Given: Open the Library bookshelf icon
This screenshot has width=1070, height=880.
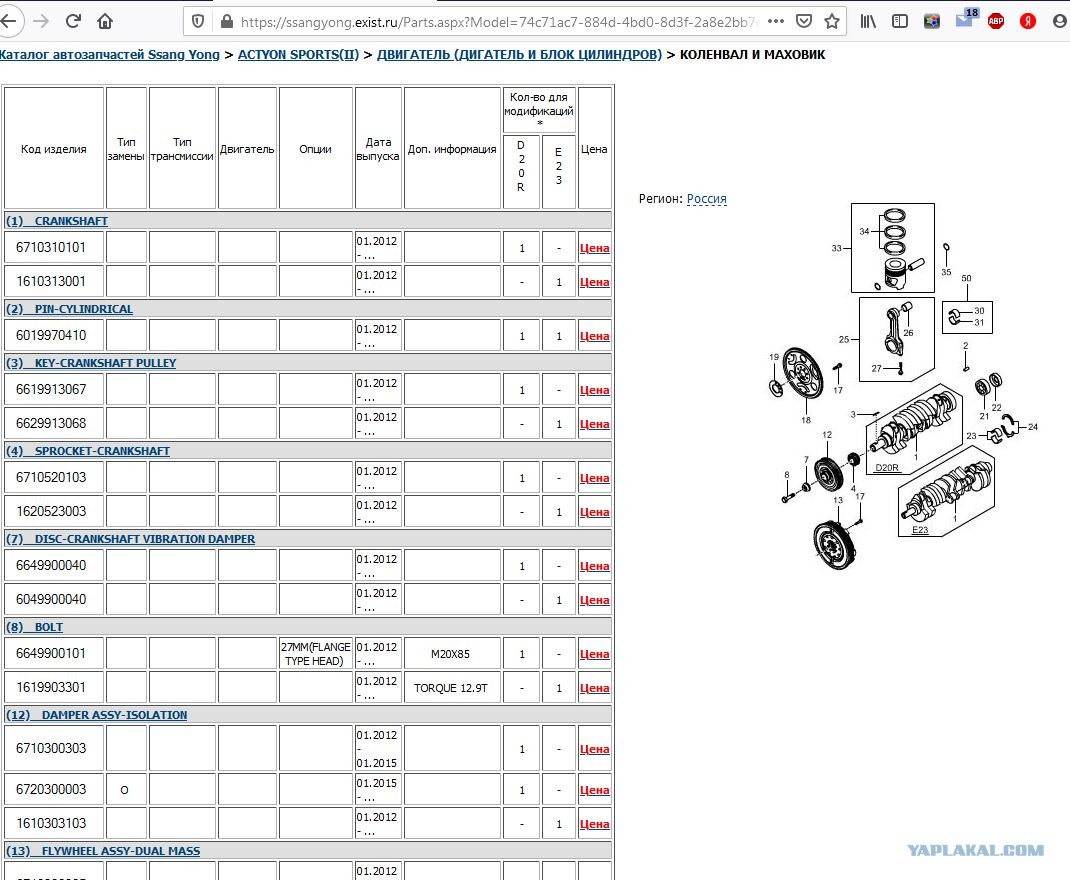Looking at the screenshot, I should click(x=868, y=21).
